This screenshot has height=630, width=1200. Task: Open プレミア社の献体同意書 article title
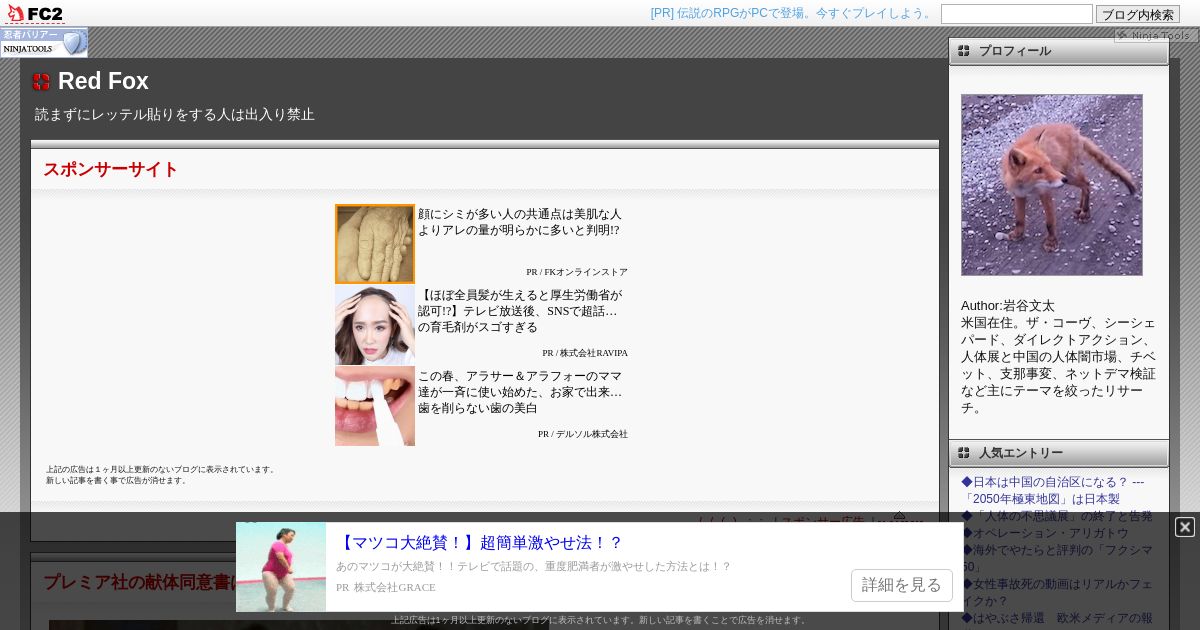coord(139,582)
